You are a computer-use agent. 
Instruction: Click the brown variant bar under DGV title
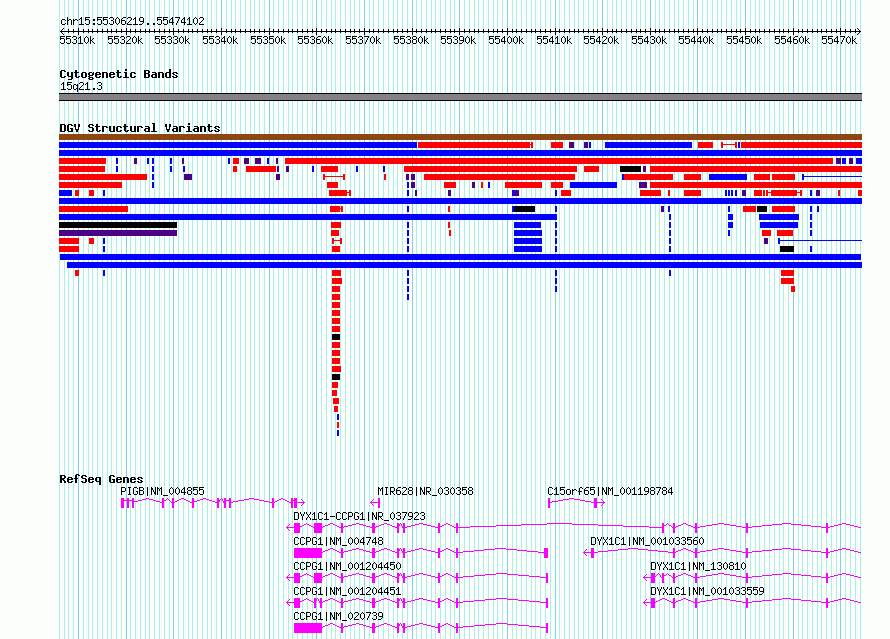point(460,137)
